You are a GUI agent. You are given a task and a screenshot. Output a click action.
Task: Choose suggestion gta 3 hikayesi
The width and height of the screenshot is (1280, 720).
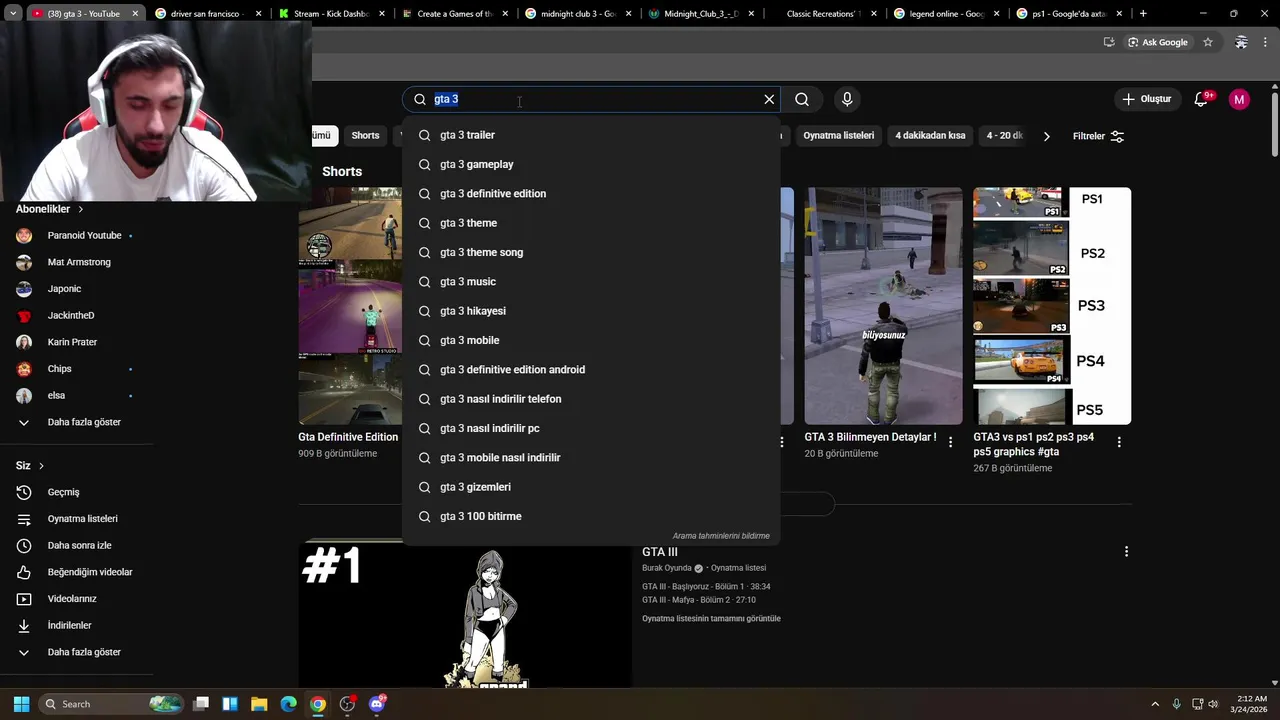(591, 311)
